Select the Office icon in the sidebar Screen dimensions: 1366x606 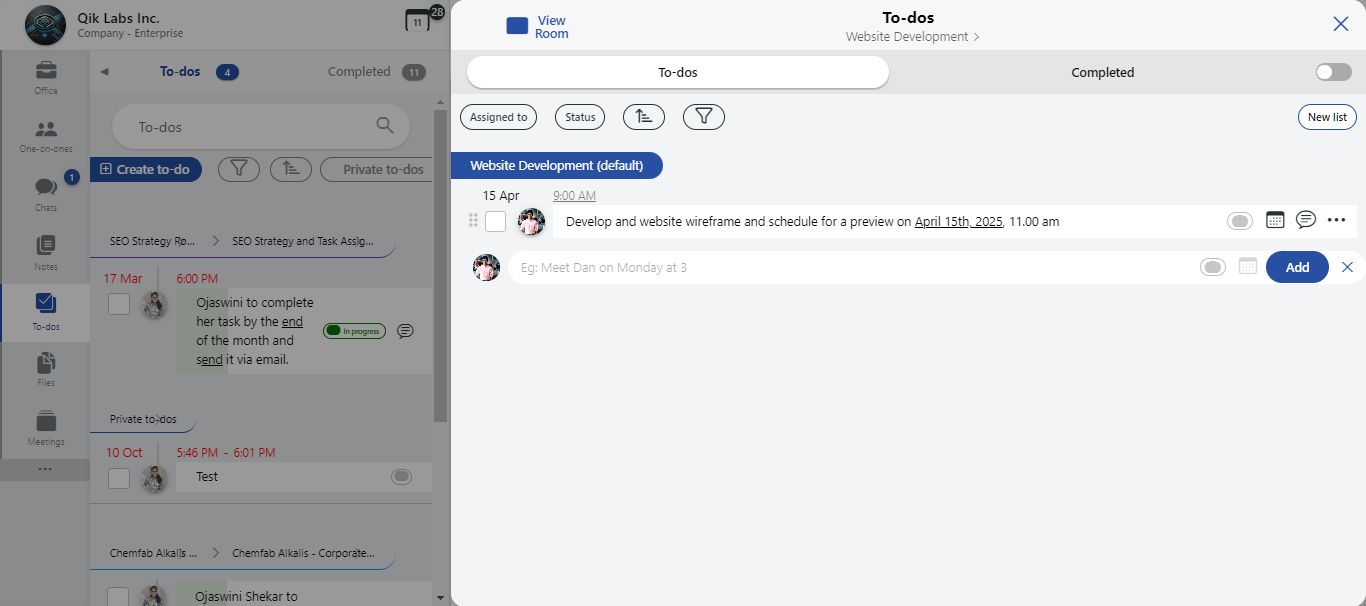click(45, 75)
